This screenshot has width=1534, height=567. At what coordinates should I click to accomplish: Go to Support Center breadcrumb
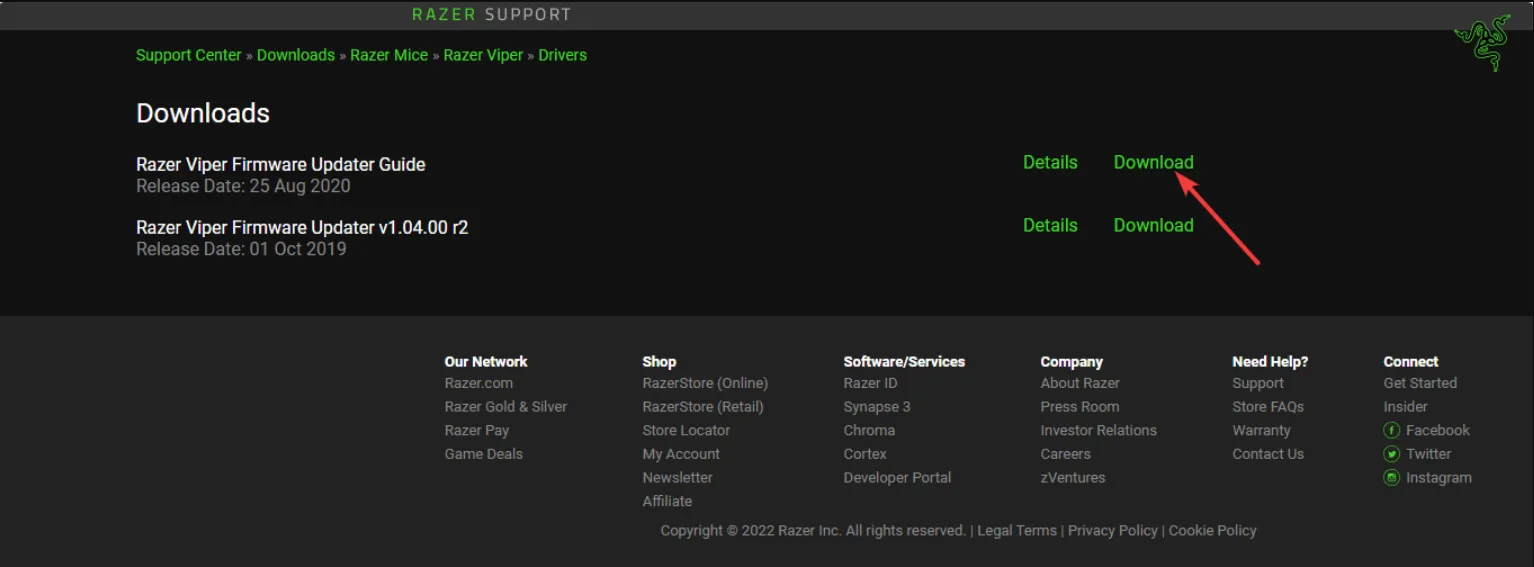pyautogui.click(x=188, y=55)
